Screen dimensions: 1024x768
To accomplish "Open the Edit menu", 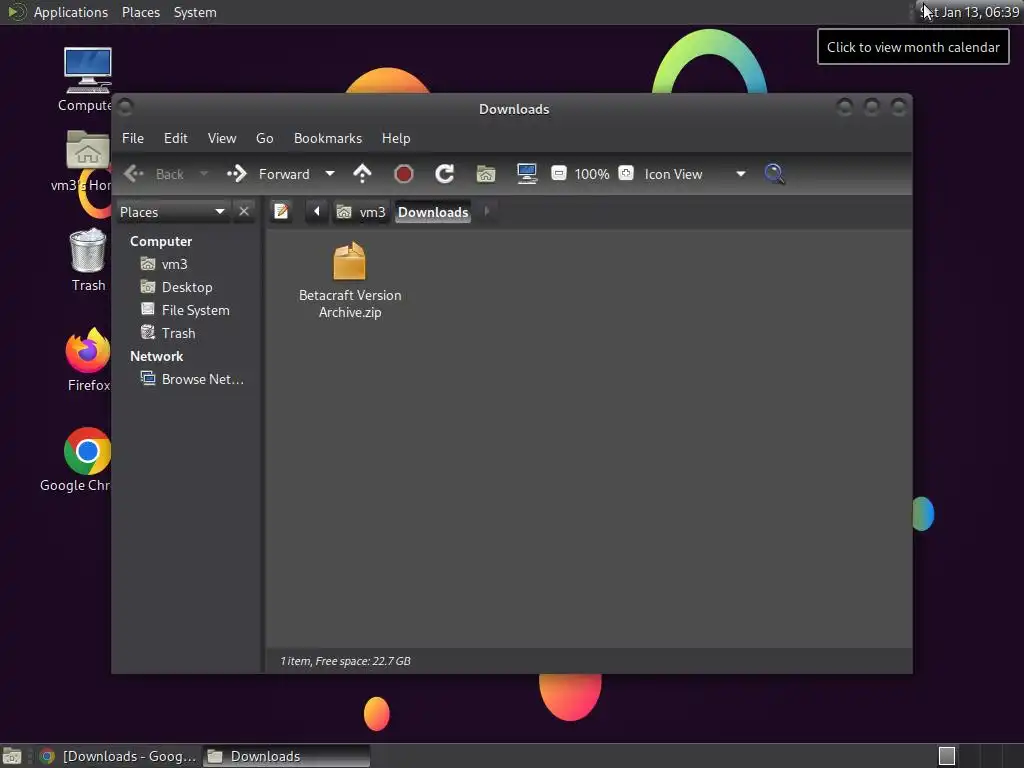I will pyautogui.click(x=175, y=138).
